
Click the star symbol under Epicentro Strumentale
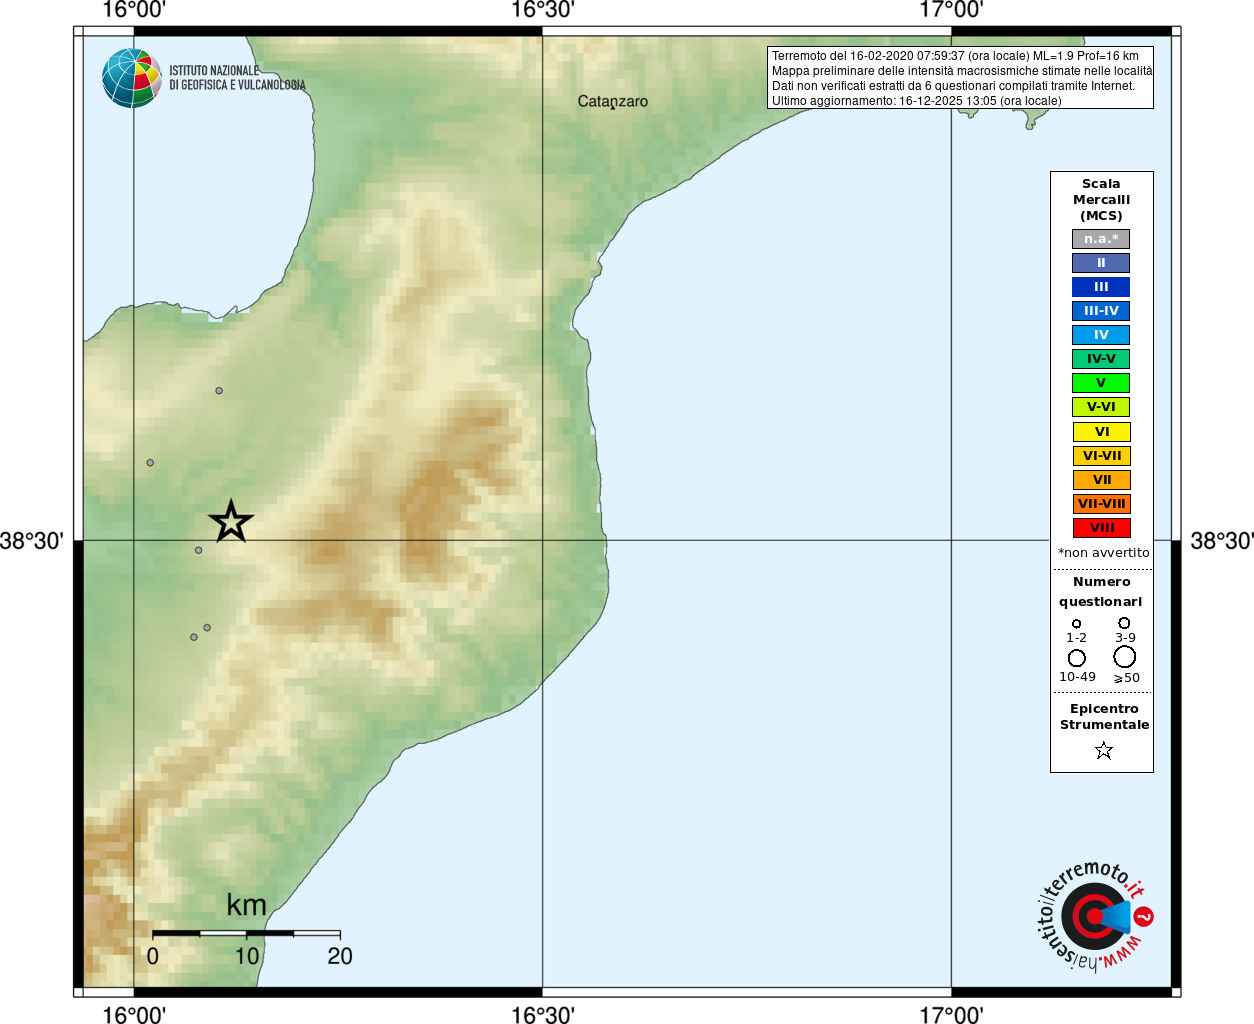pyautogui.click(x=1103, y=750)
